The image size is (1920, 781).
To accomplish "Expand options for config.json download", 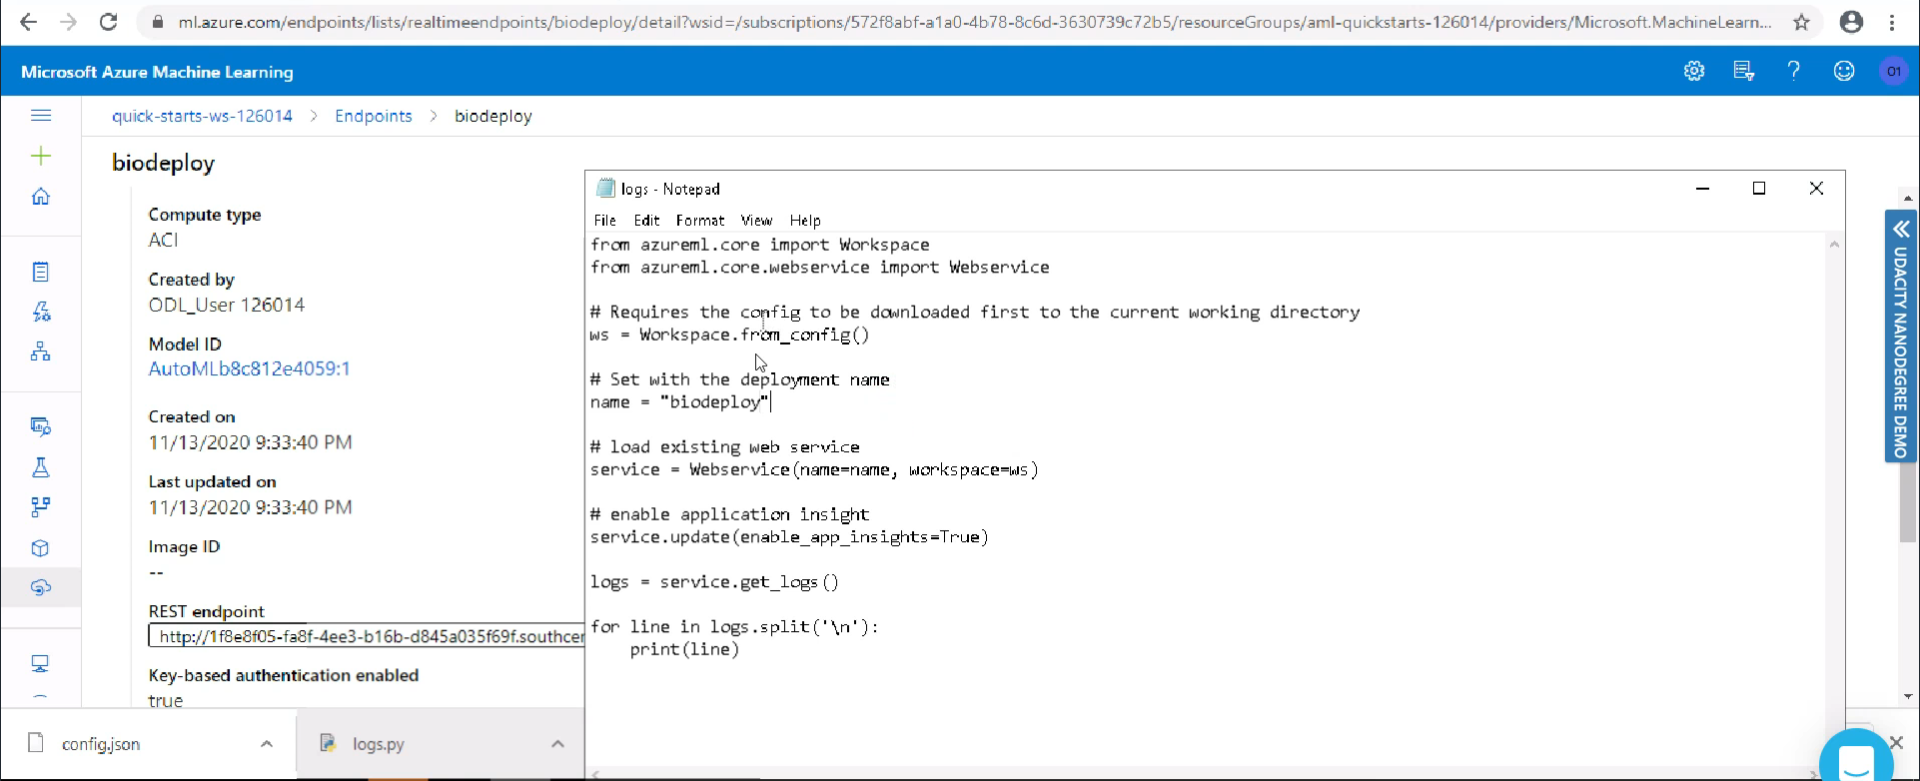I will click(266, 744).
